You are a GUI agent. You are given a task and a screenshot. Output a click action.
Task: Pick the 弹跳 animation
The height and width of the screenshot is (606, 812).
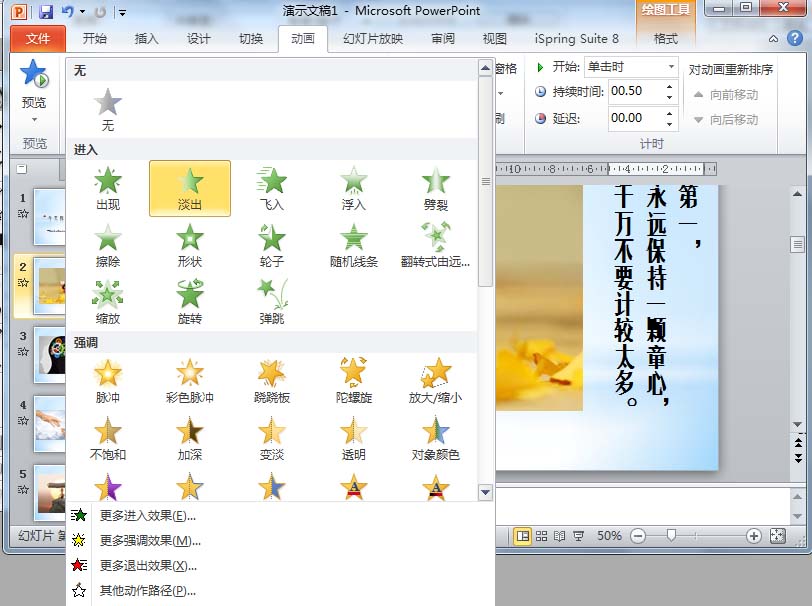[x=272, y=301]
